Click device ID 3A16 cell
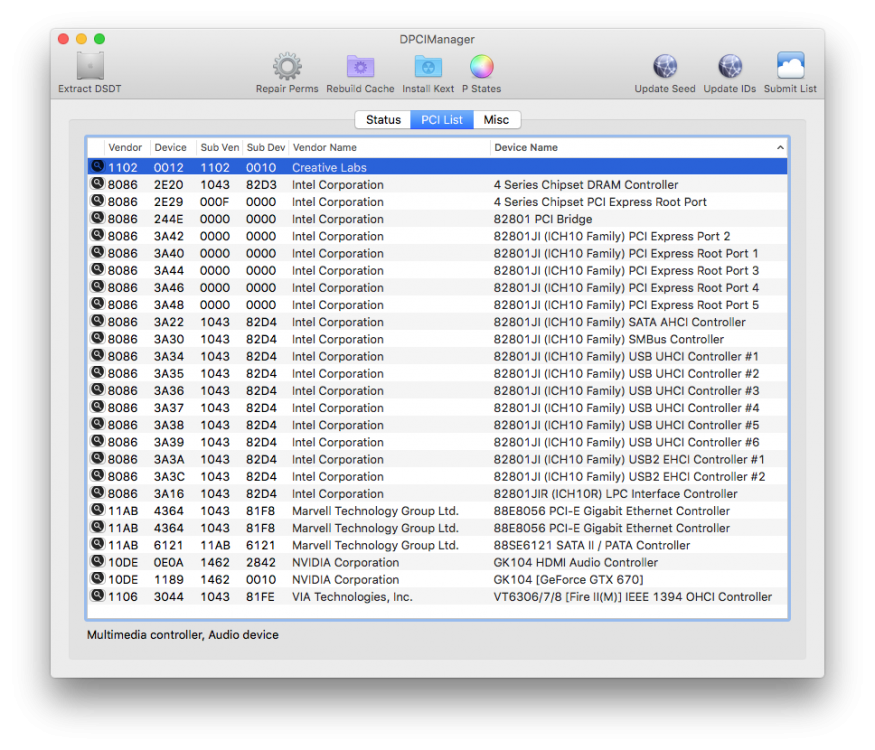The image size is (875, 750). coord(169,494)
